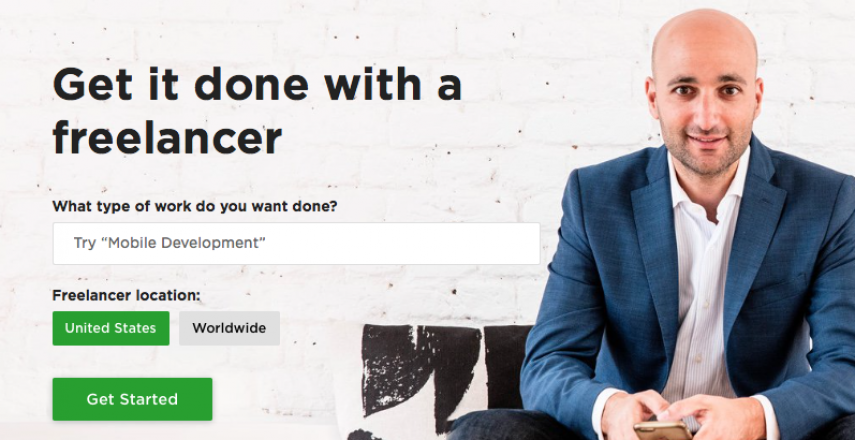Click the "Get it done with a" headline line
This screenshot has height=440, width=855.
(257, 84)
